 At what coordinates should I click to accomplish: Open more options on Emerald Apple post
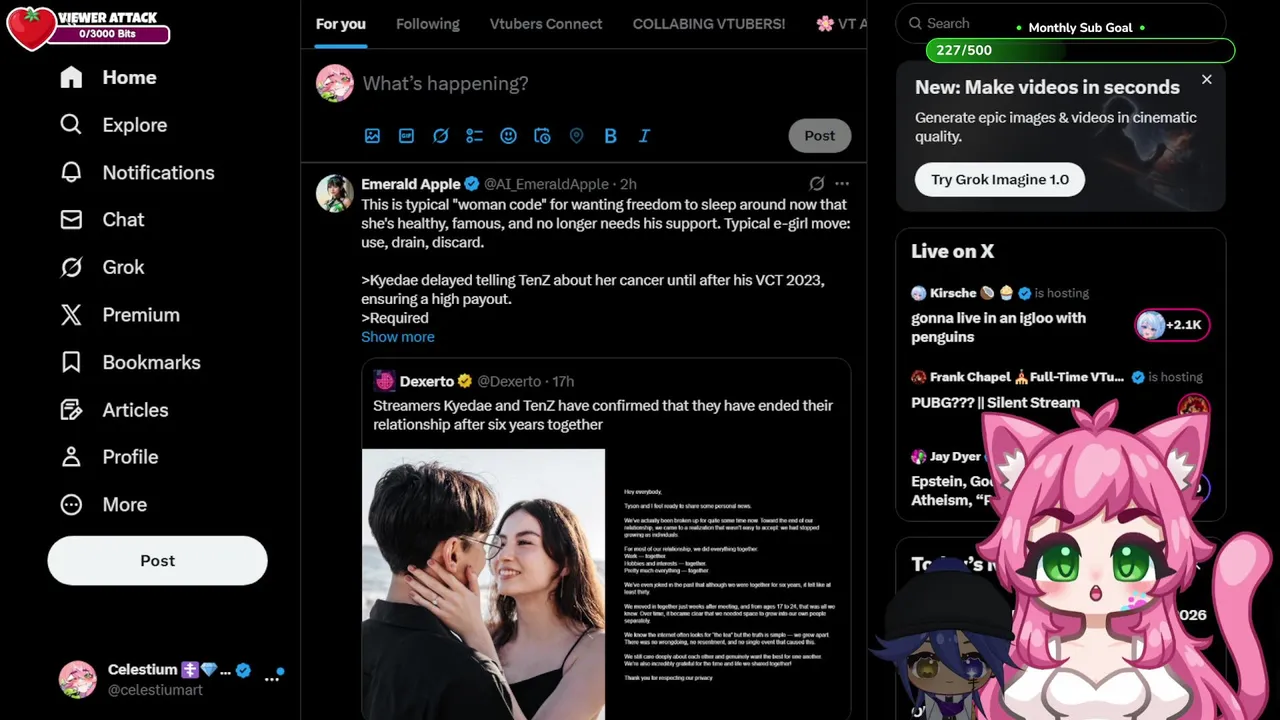[842, 184]
